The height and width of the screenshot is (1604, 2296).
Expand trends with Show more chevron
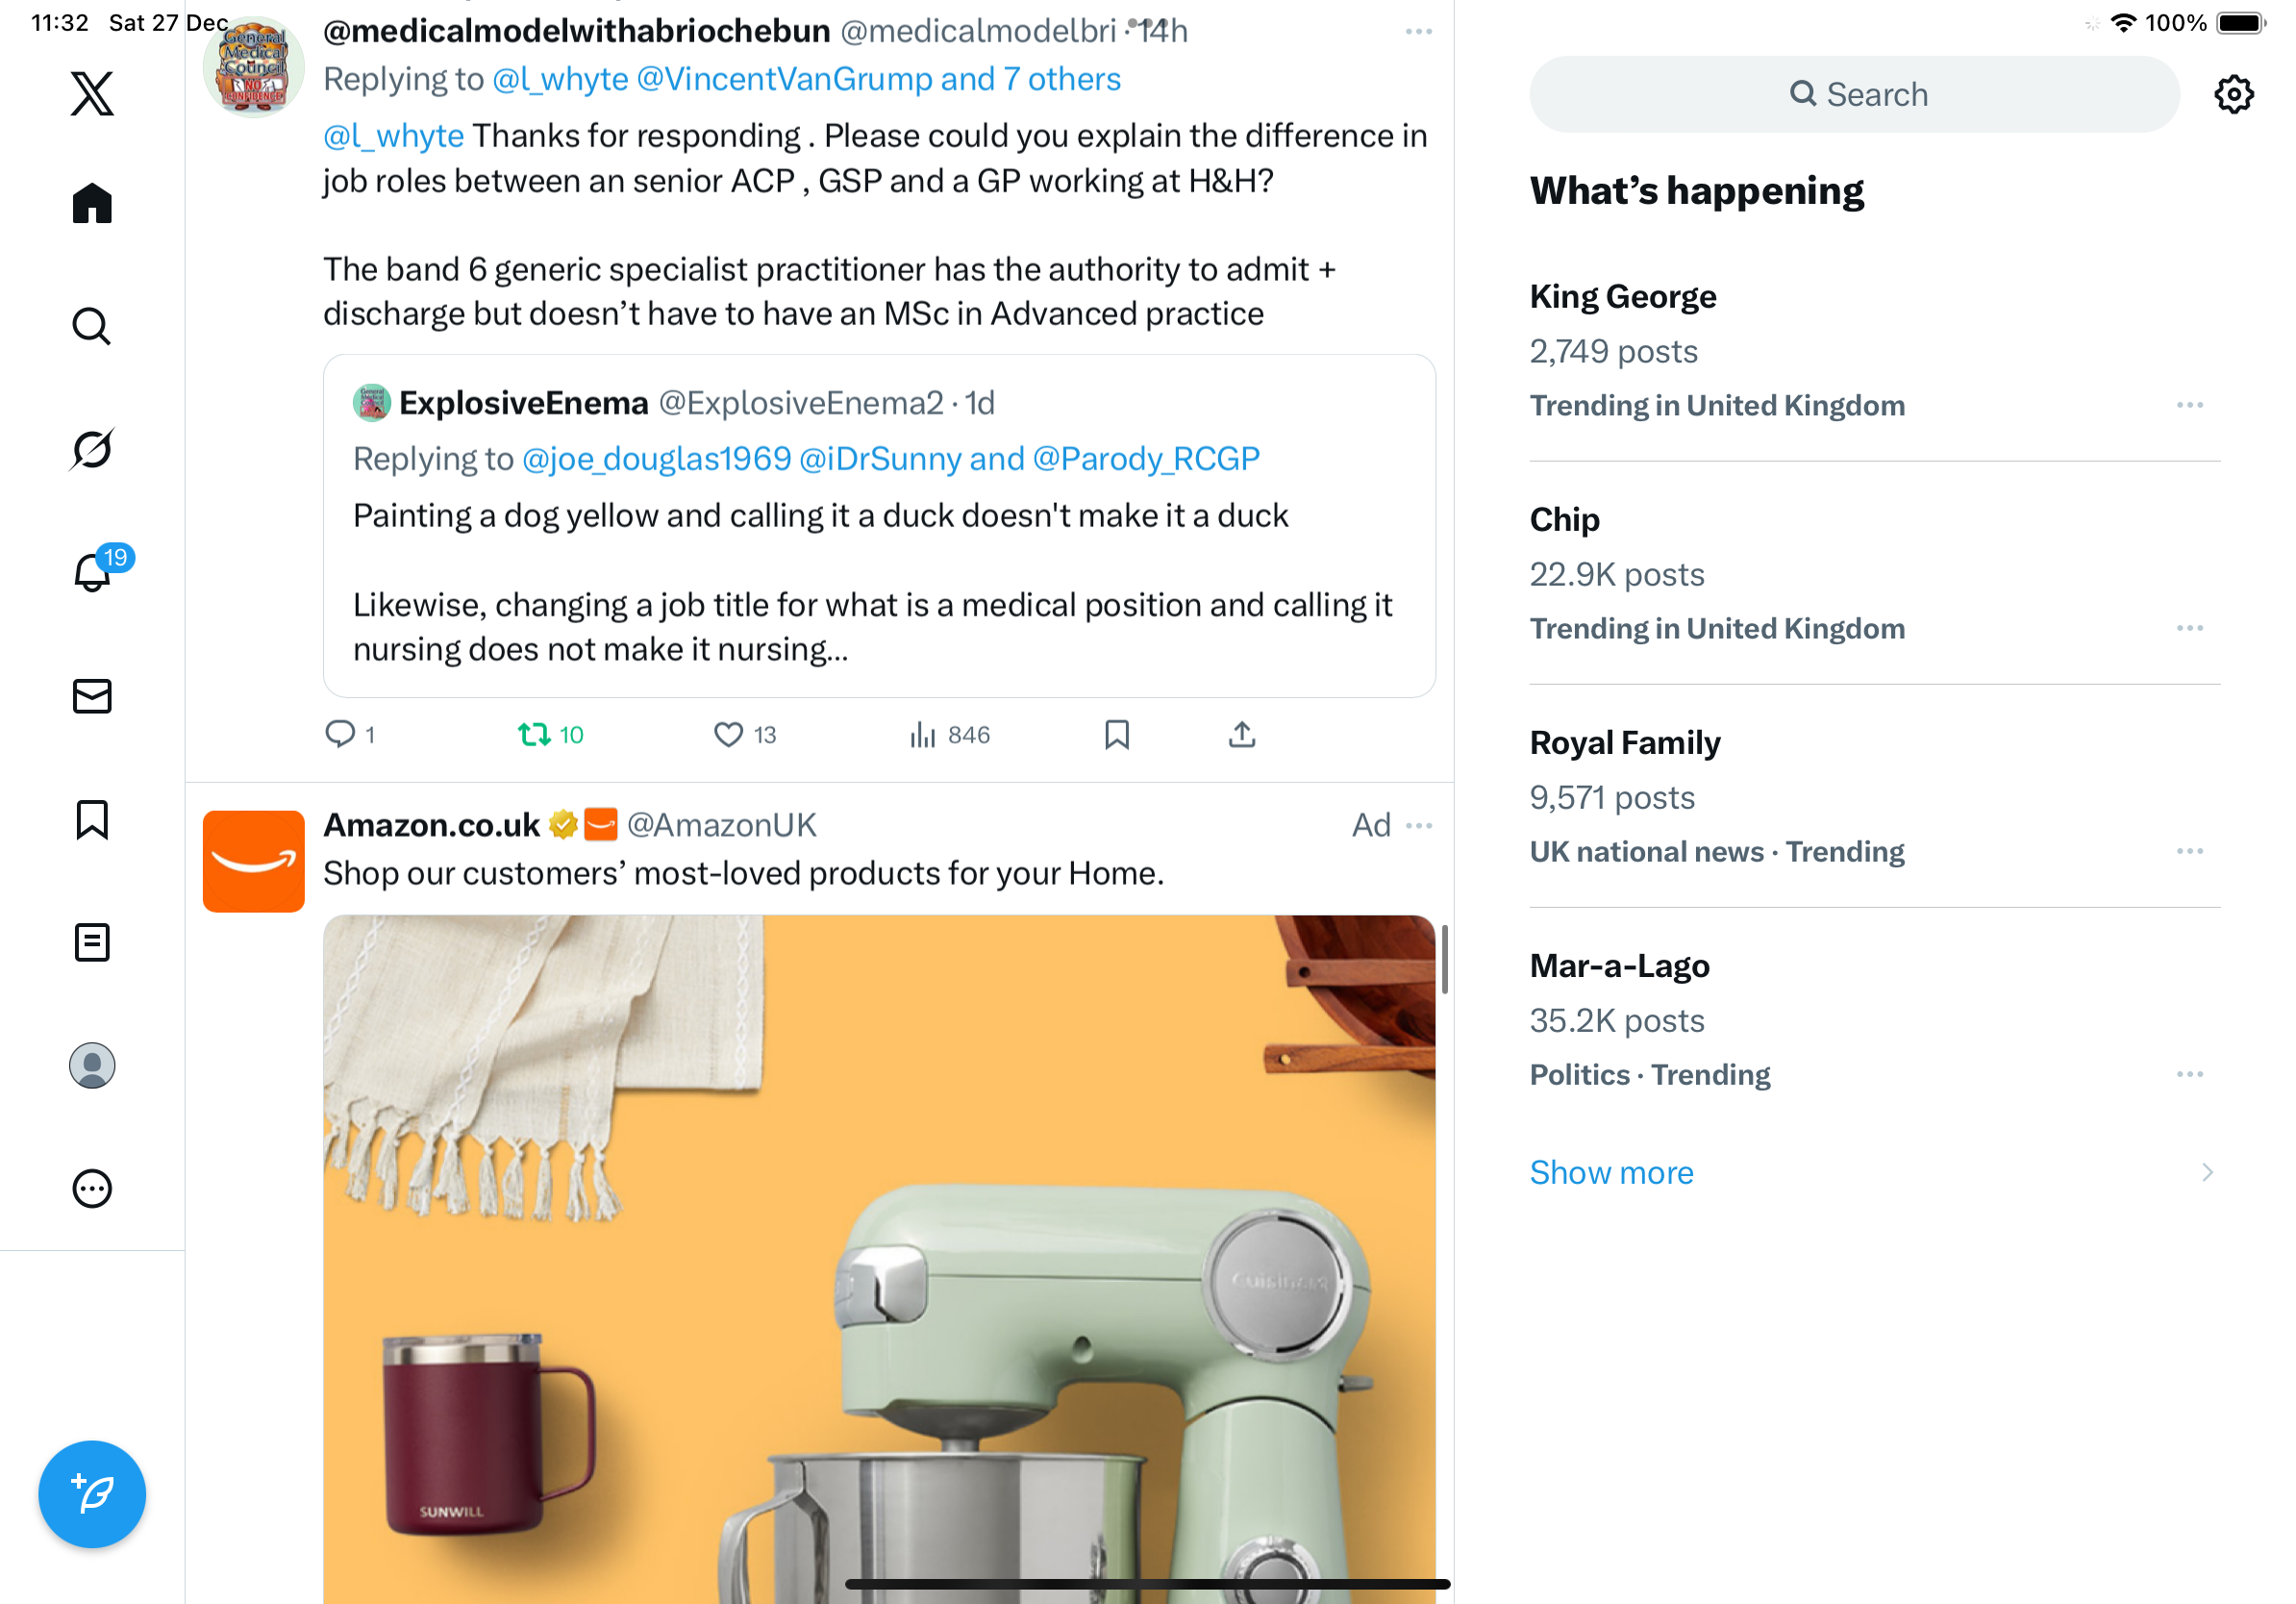click(x=2207, y=1172)
